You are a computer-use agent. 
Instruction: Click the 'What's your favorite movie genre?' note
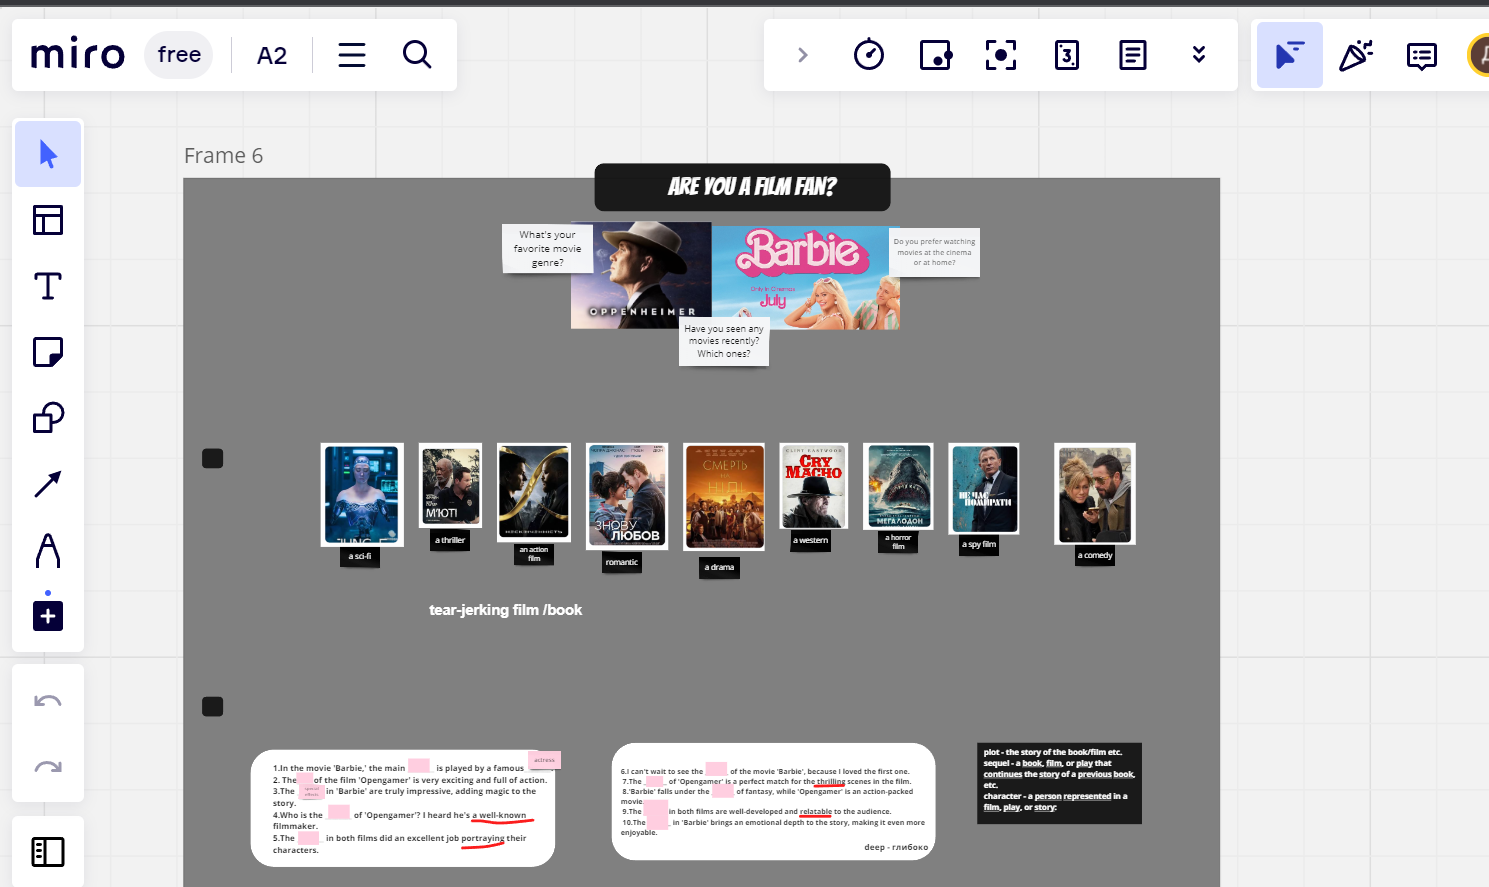click(x=547, y=249)
